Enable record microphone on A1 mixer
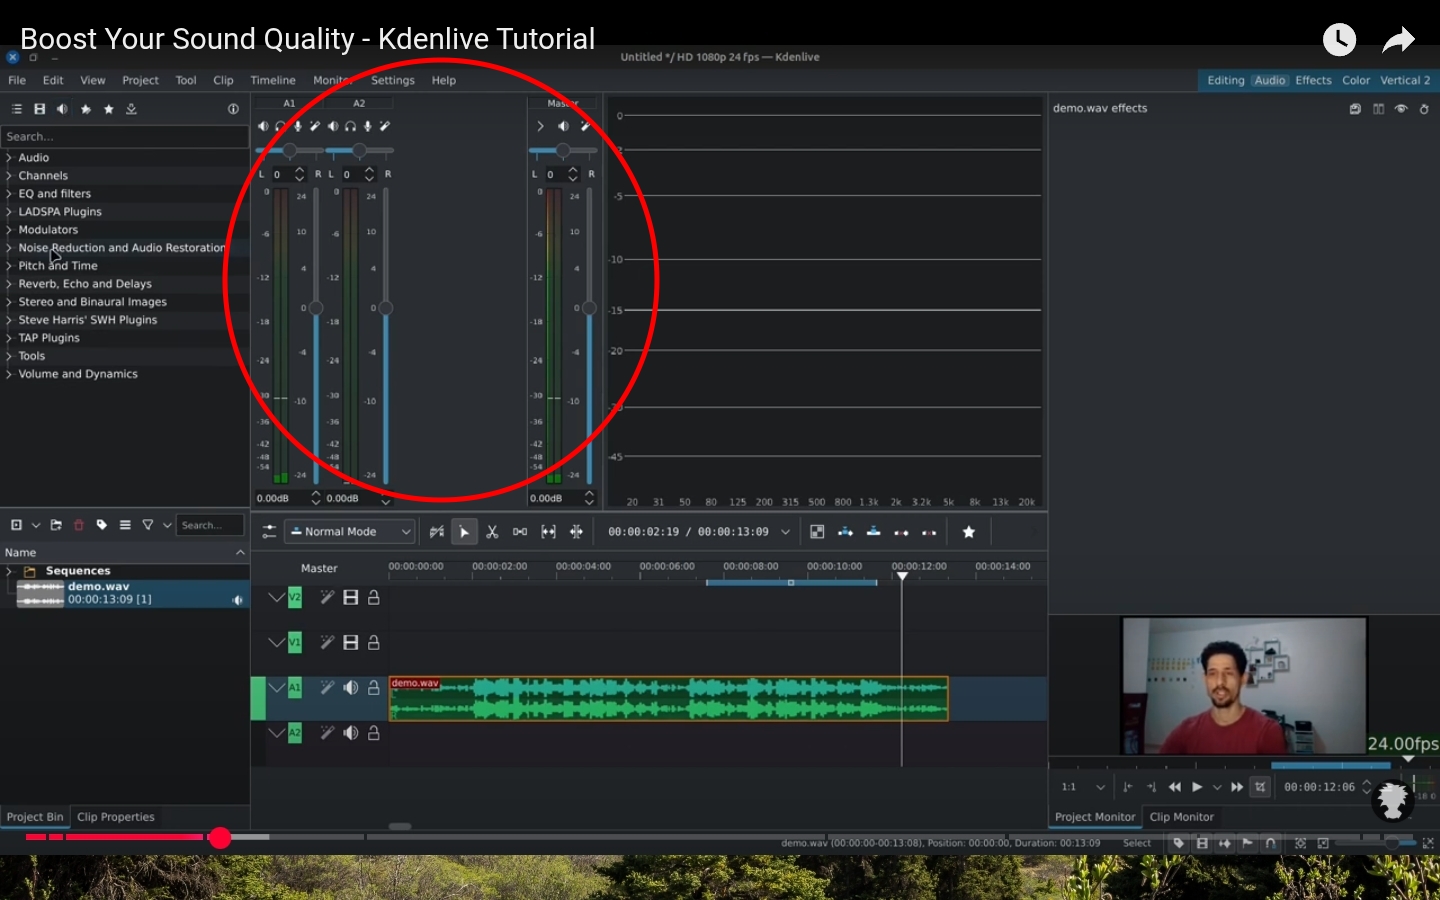1440x900 pixels. coord(298,126)
